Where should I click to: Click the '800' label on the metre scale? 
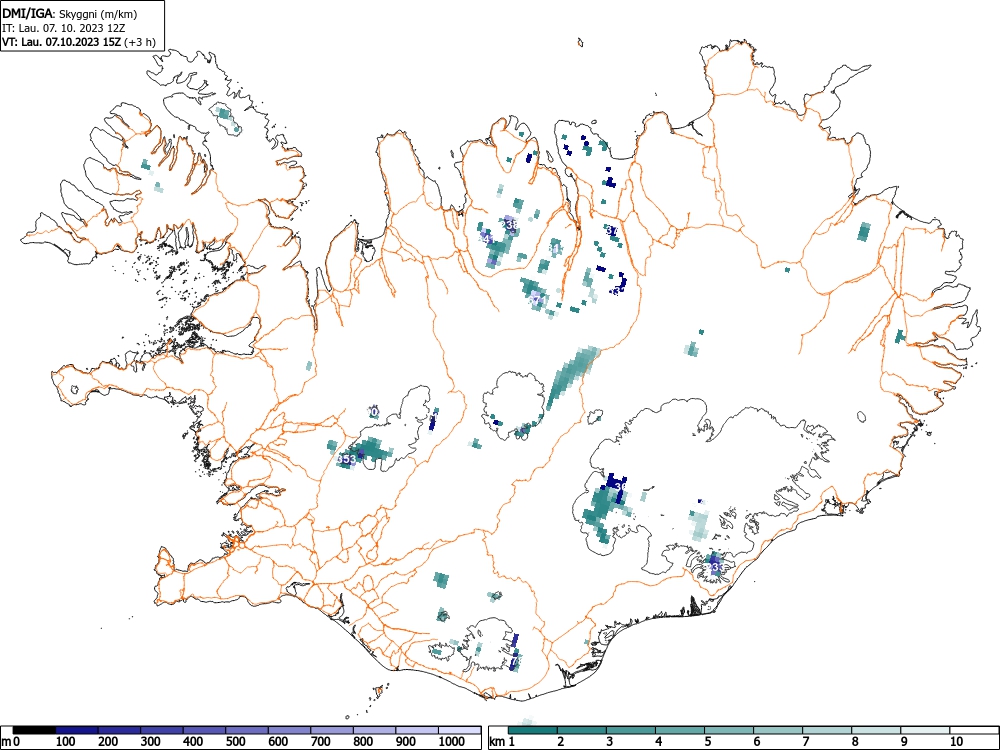(364, 742)
